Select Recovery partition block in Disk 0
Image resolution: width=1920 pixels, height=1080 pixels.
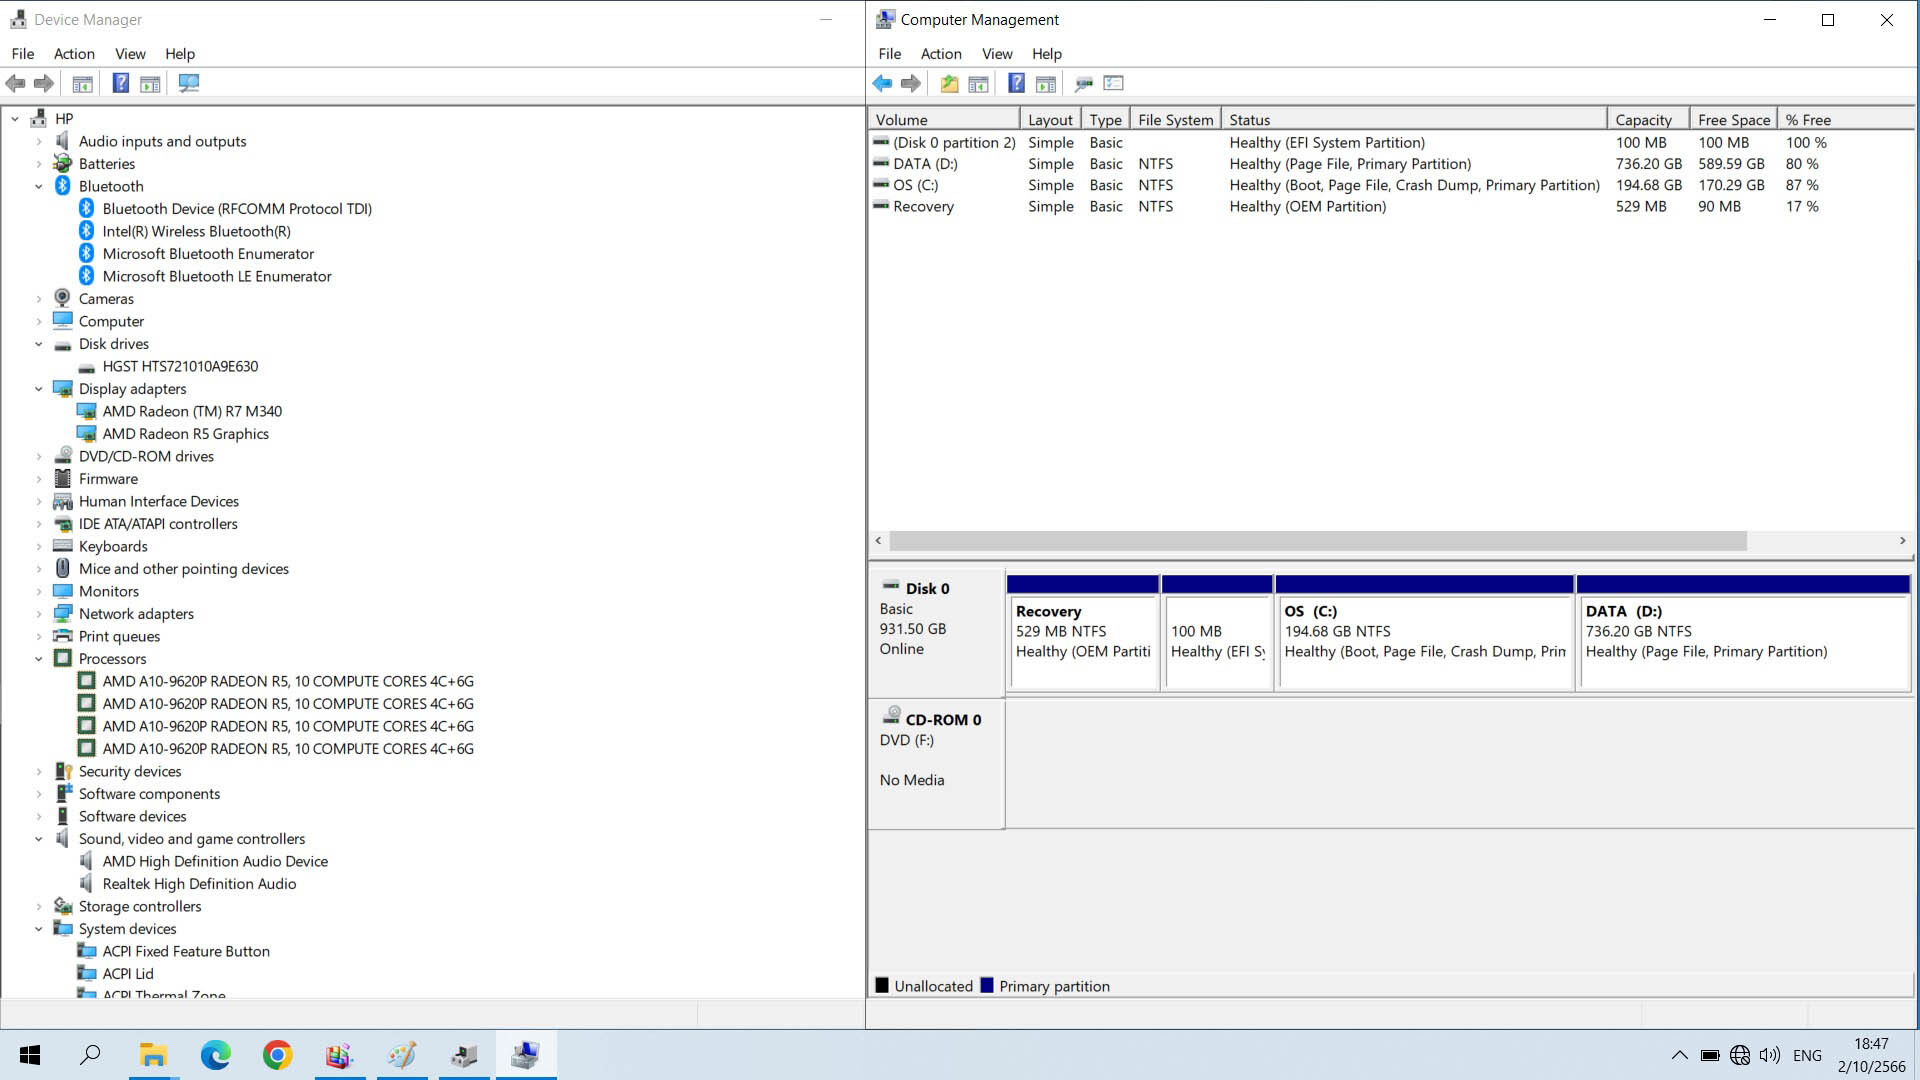1083,633
